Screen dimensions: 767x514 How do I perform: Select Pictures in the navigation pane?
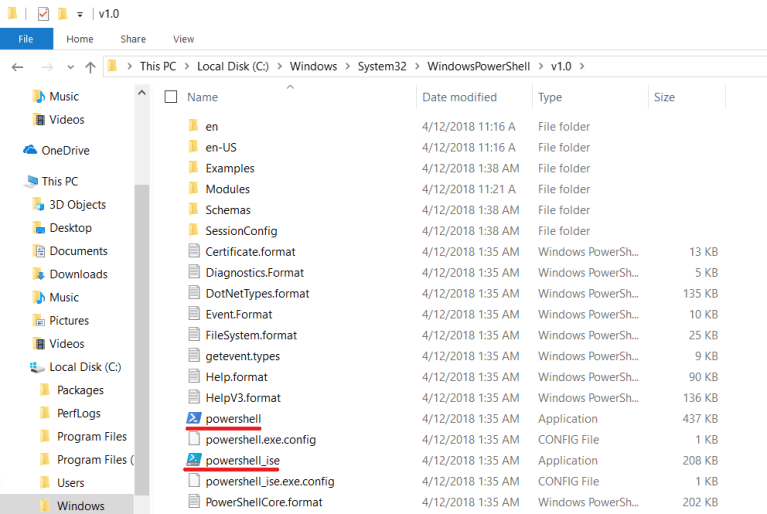tap(69, 320)
